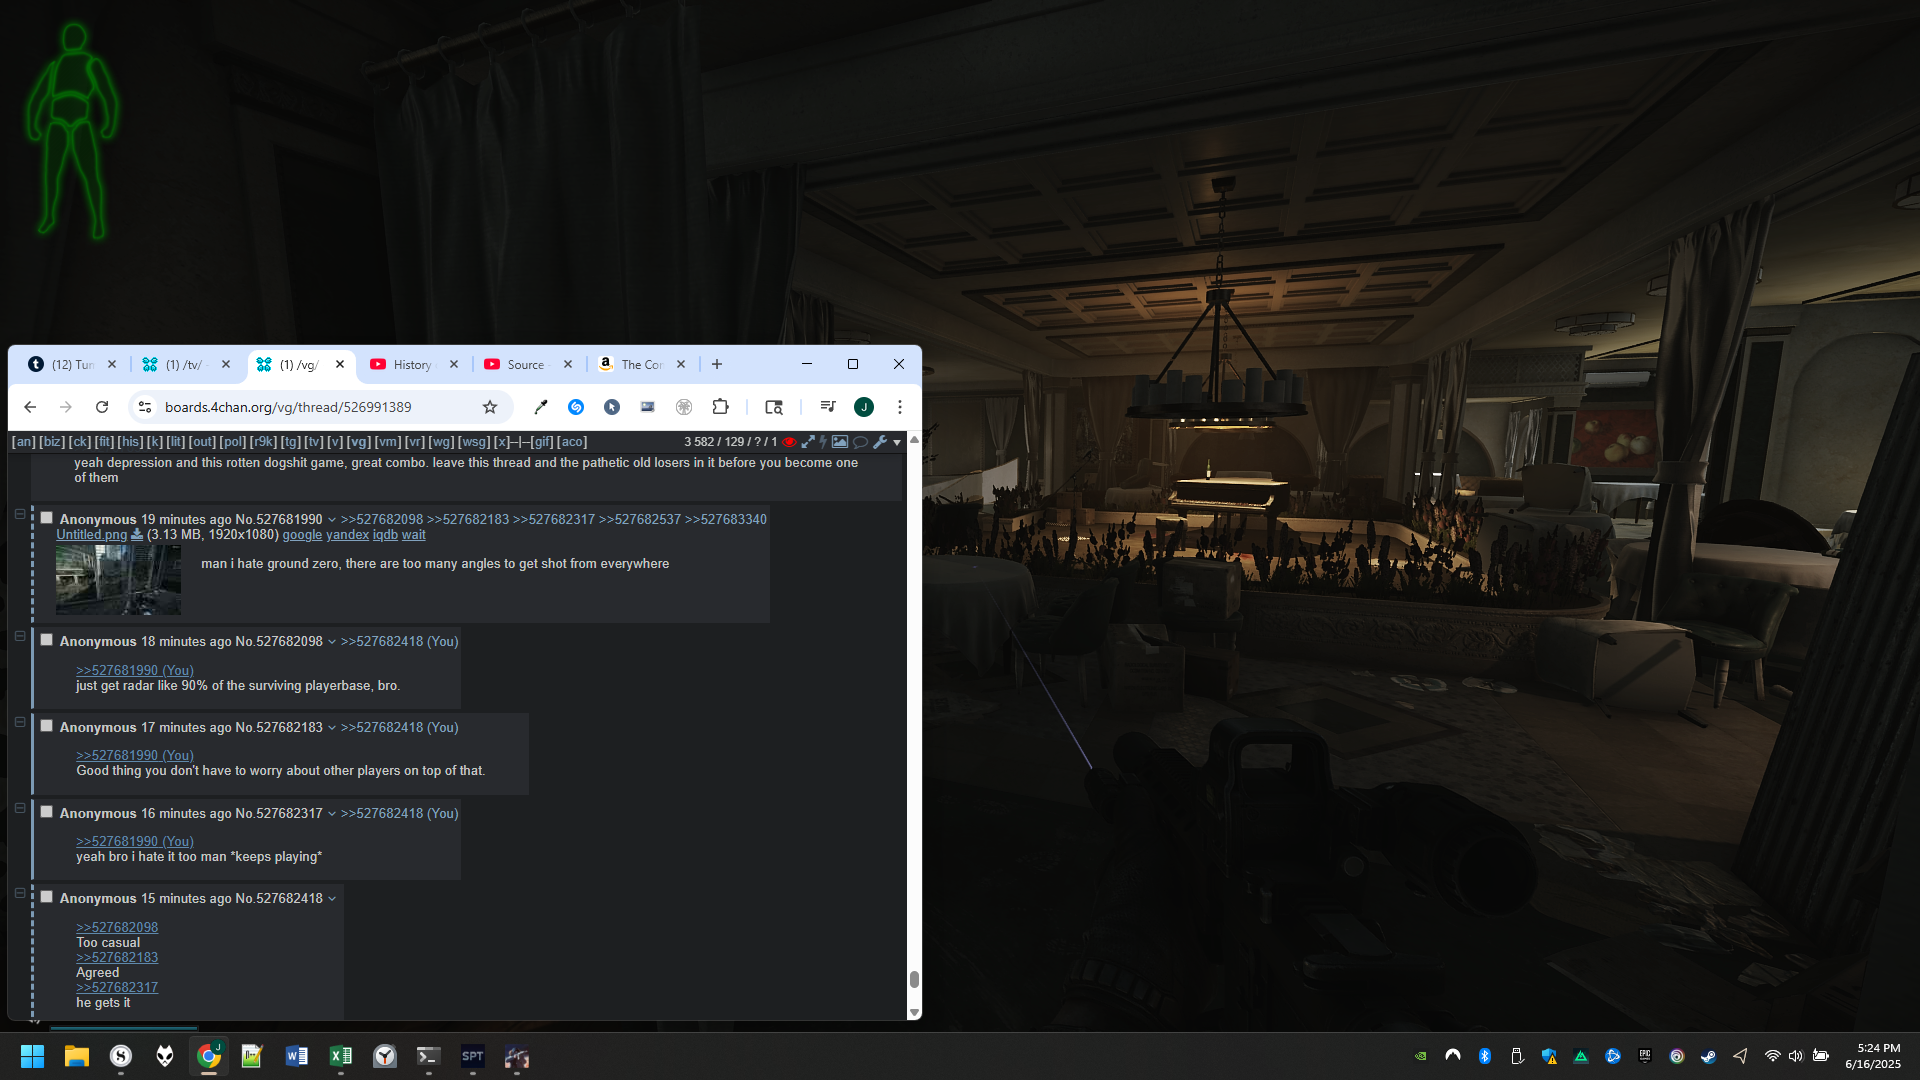Switch to the Amazon The Cor tab
Screen dimensions: 1920x1080
pos(641,365)
